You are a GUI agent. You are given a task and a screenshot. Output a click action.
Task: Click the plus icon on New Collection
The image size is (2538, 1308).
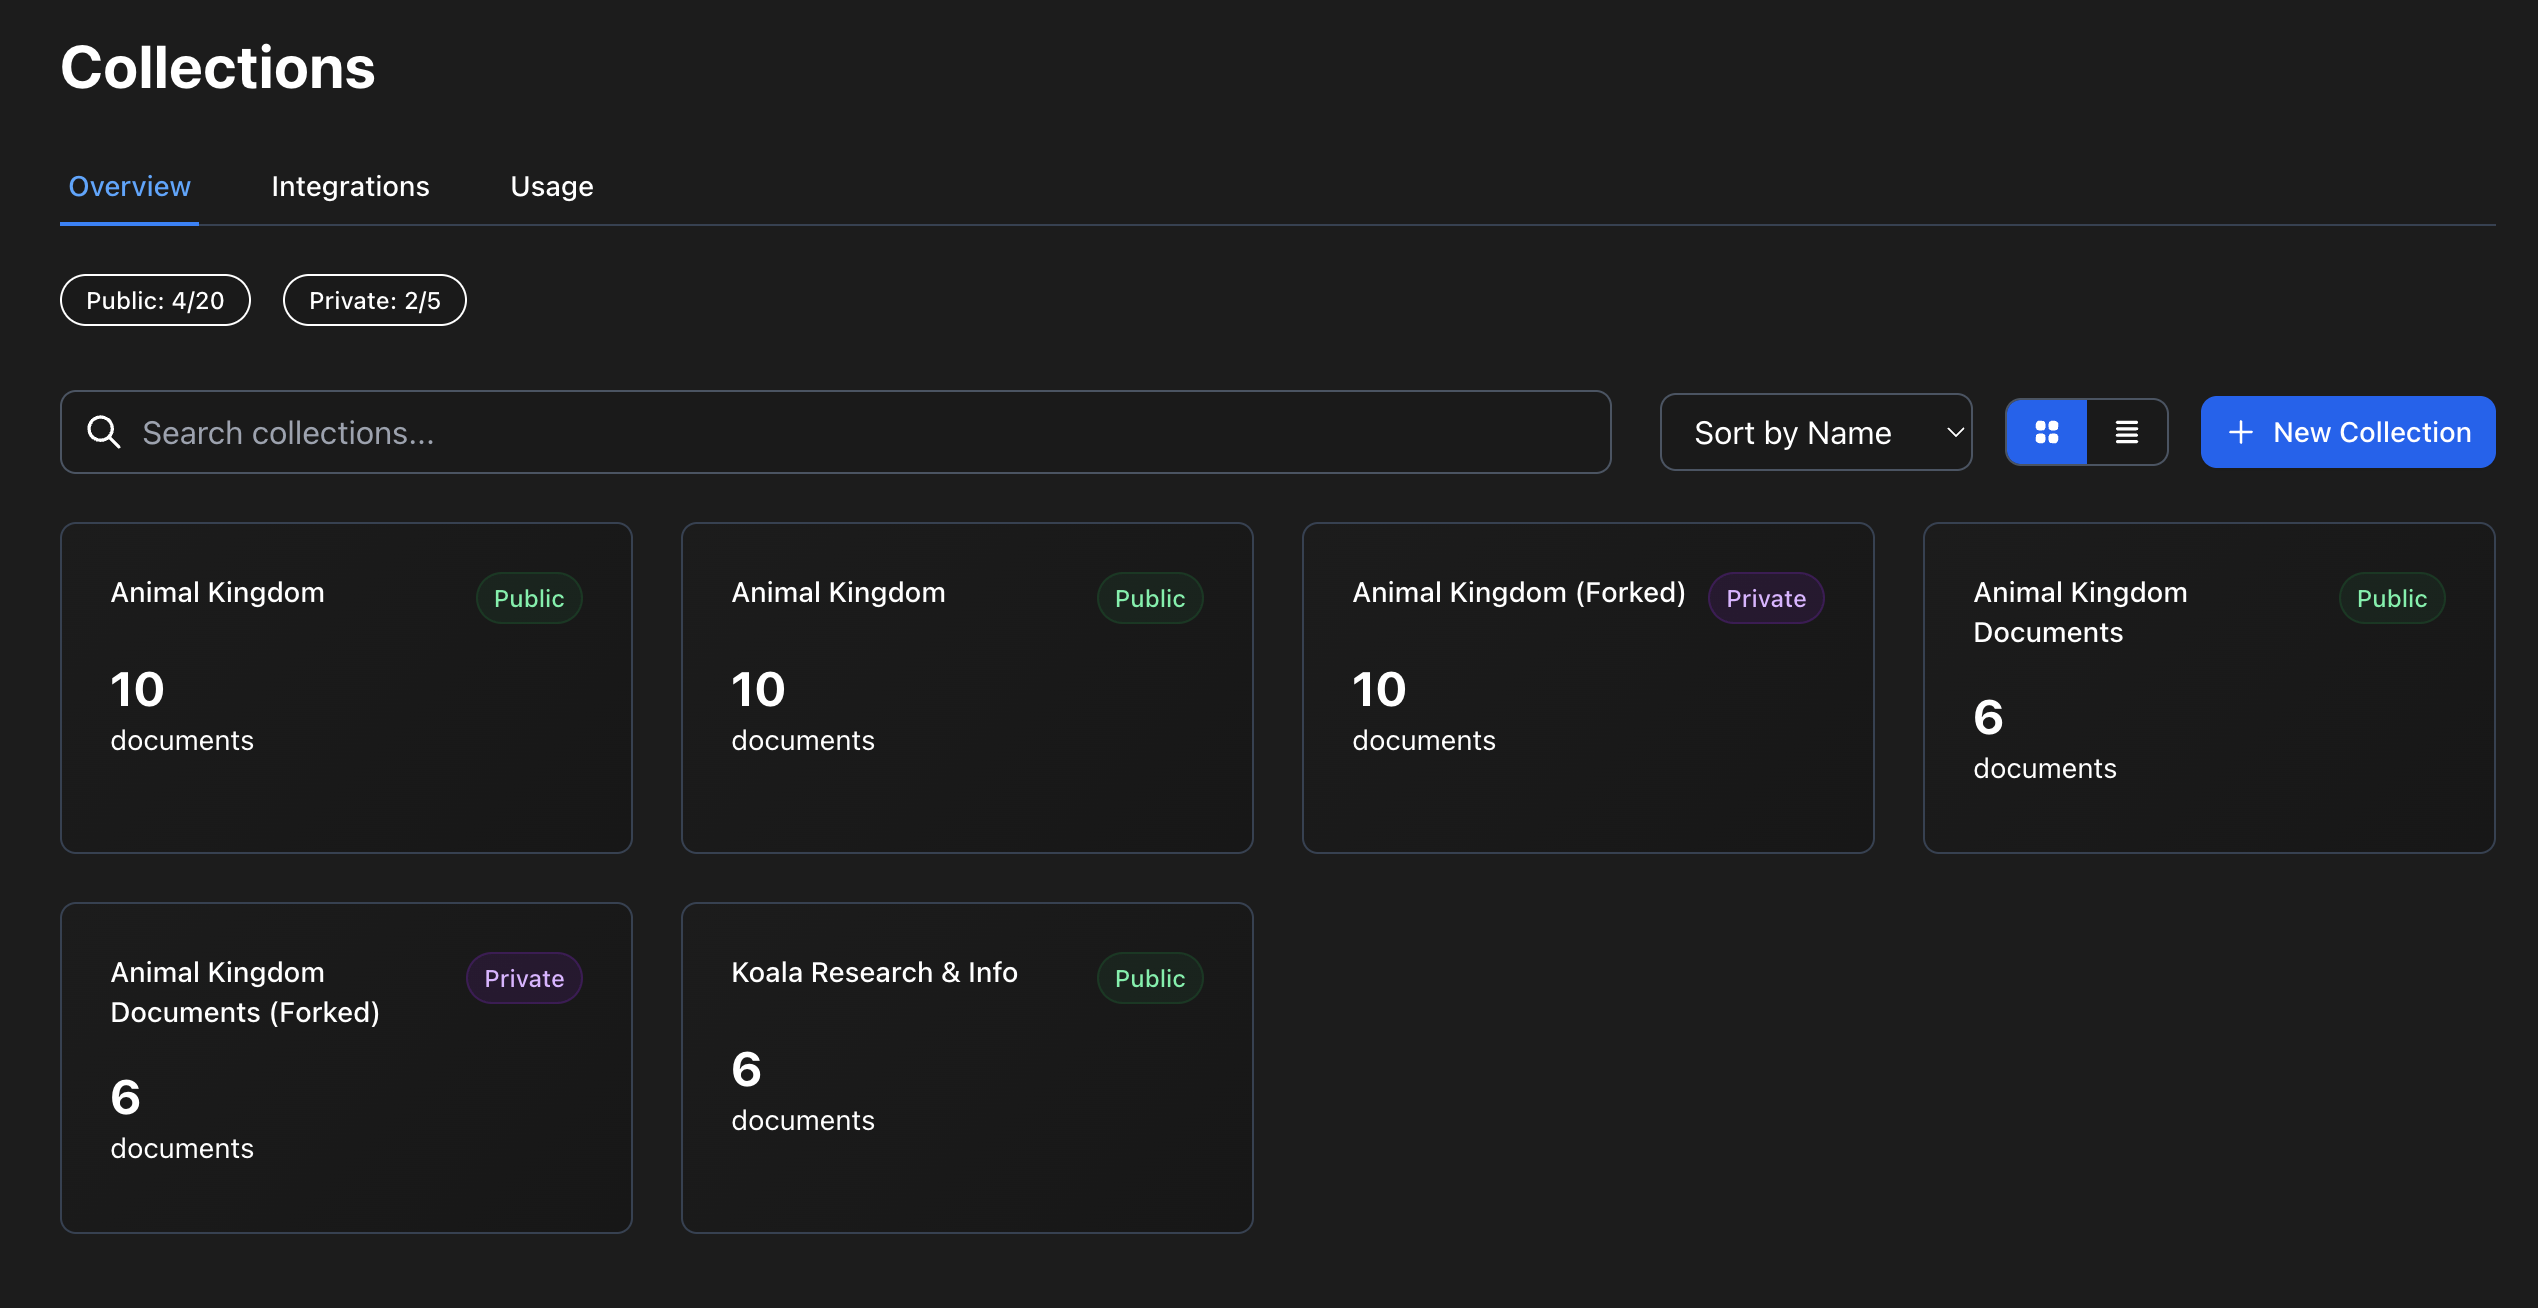point(2241,432)
